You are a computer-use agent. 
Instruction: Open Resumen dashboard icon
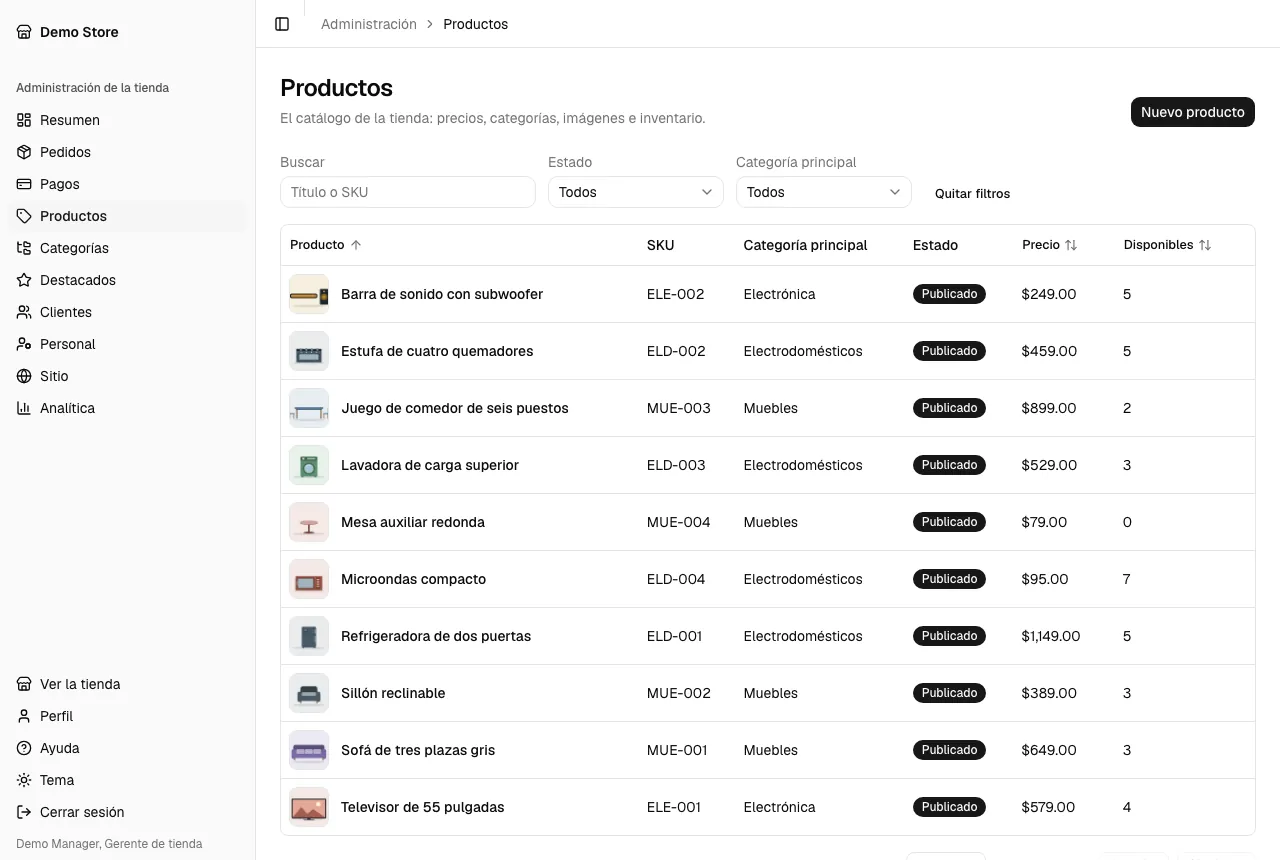point(24,120)
